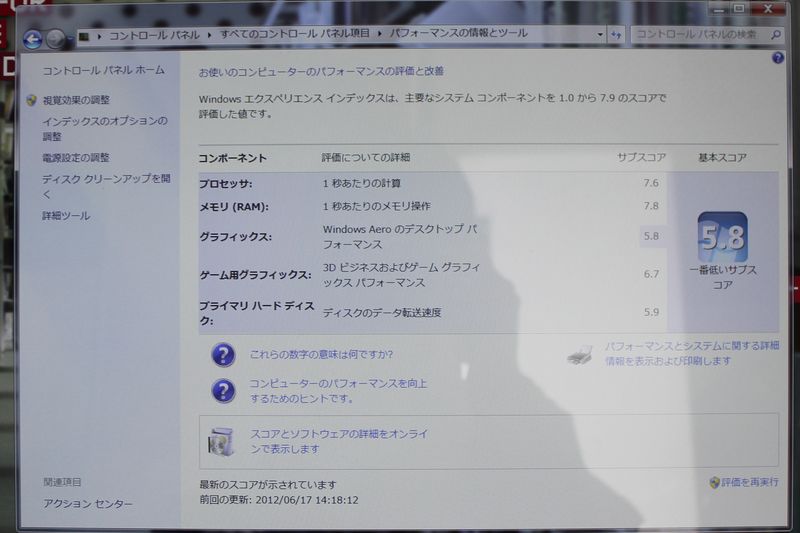The width and height of the screenshot is (800, 533).
Task: Click ディスクのデータ転送速度 description
Action: [x=382, y=313]
